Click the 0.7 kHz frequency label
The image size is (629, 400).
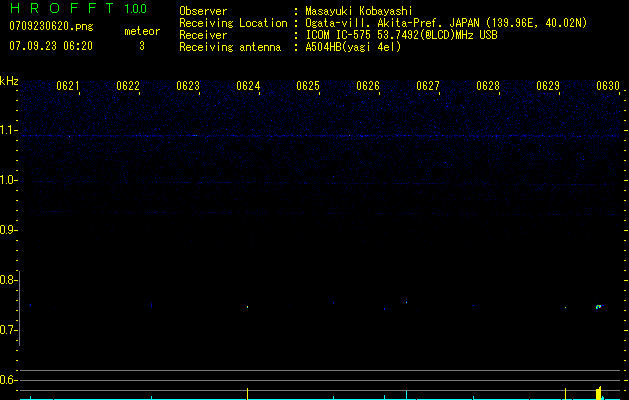click(x=8, y=330)
